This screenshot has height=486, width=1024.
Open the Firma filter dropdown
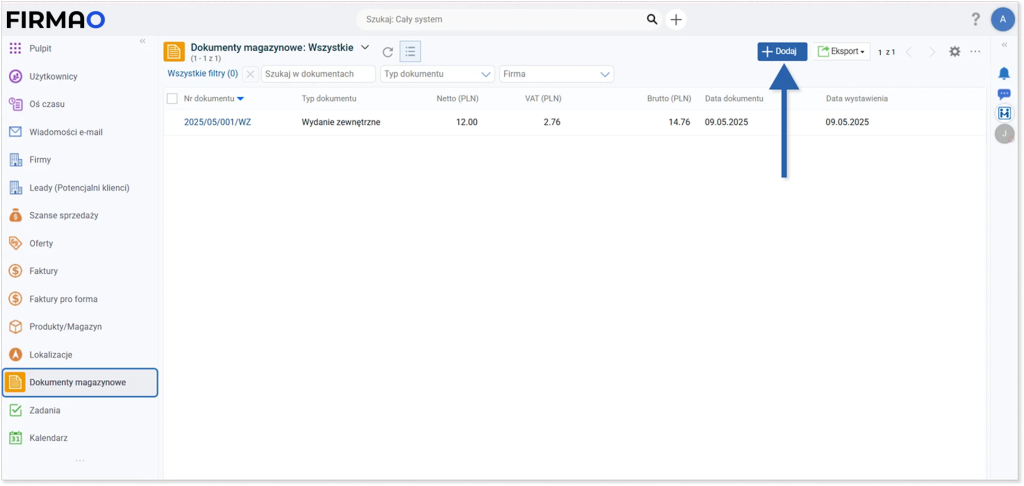coord(605,74)
